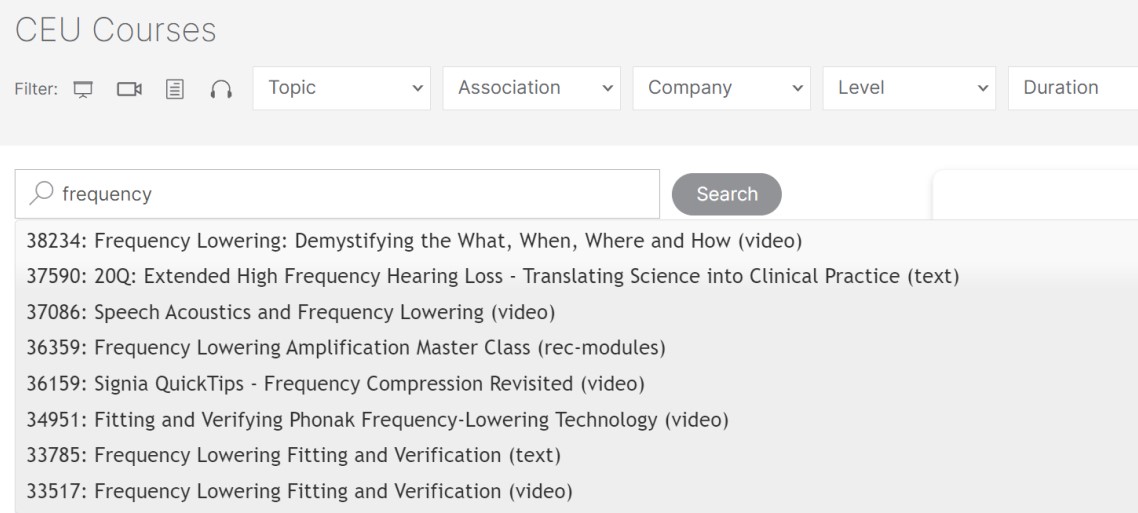Focus the search field containing frequency
The width and height of the screenshot is (1138, 513).
(337, 194)
